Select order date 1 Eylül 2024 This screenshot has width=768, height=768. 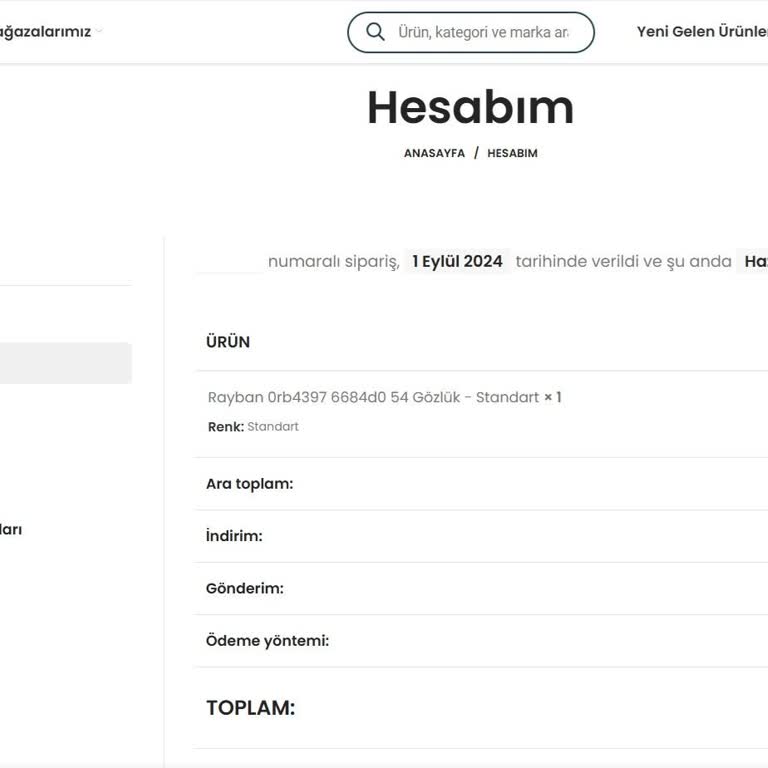[457, 261]
